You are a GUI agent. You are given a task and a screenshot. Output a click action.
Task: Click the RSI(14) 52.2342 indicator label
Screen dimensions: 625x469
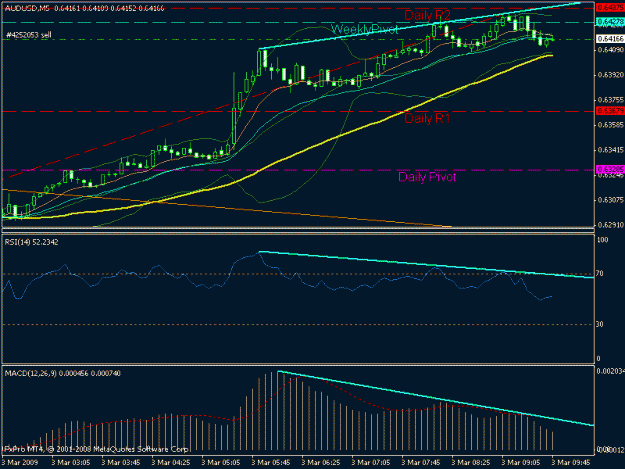31,242
